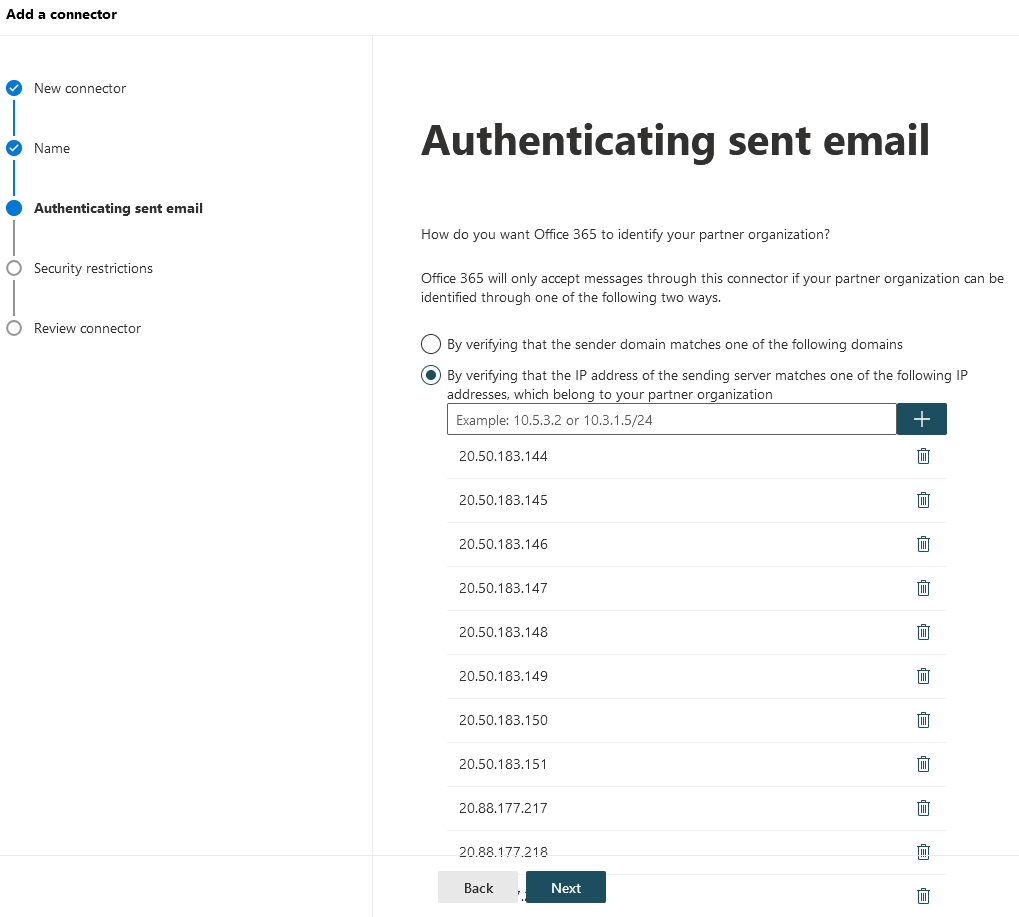Open the Security restrictions step
Image resolution: width=1019 pixels, height=917 pixels.
pyautogui.click(x=93, y=268)
